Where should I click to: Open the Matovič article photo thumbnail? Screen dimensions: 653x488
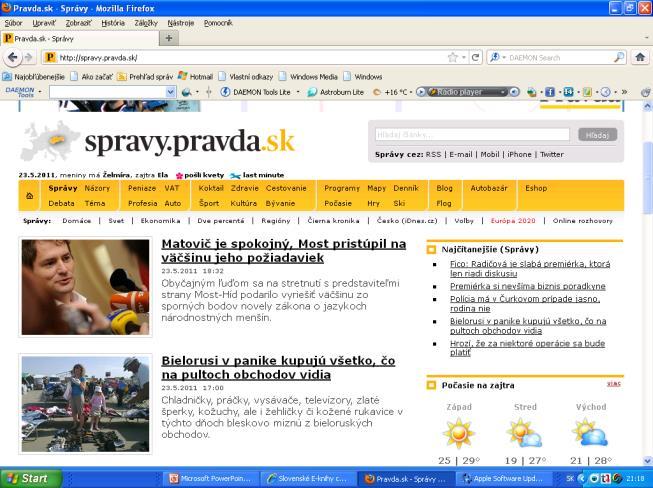[x=85, y=287]
